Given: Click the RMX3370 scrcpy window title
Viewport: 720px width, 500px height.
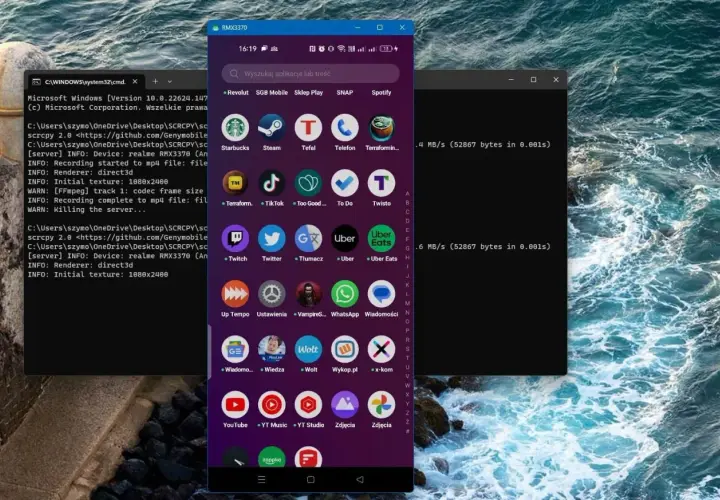Looking at the screenshot, I should click(x=235, y=28).
